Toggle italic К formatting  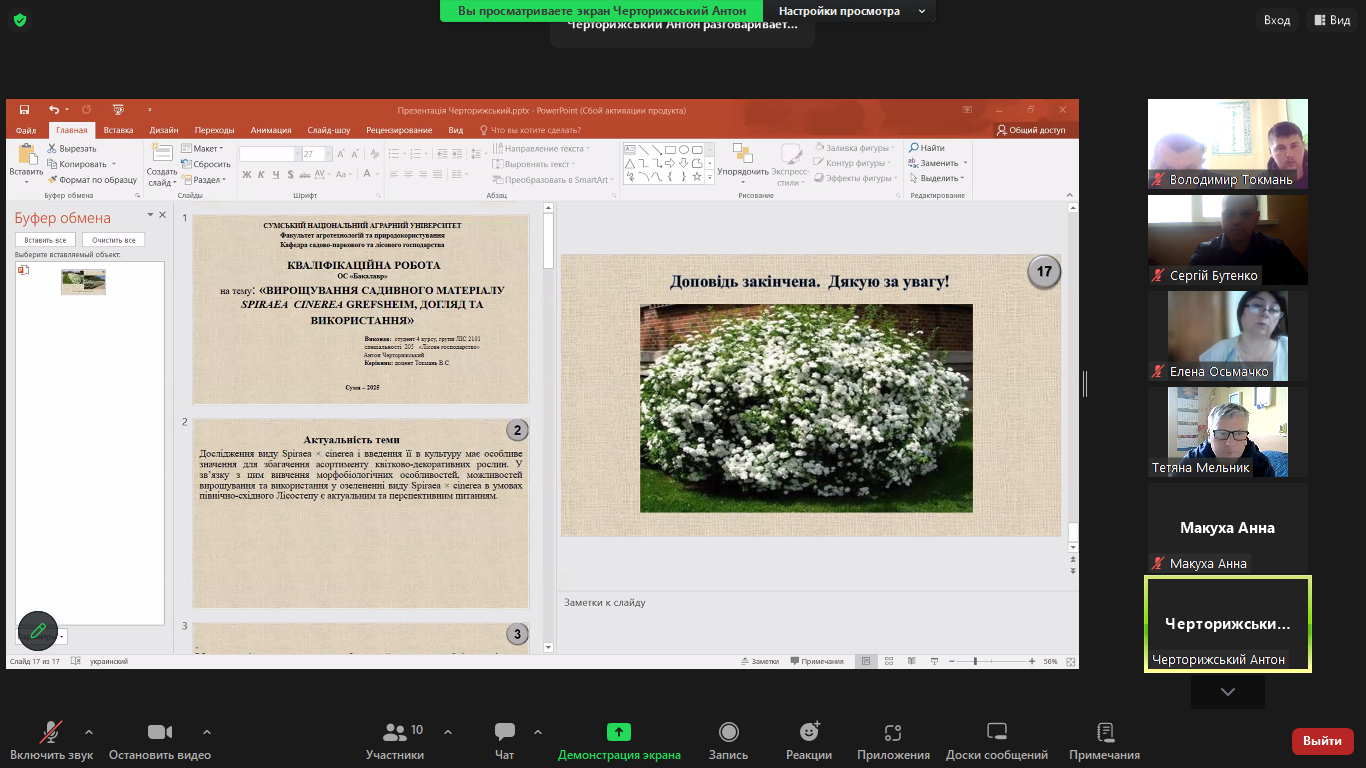260,175
